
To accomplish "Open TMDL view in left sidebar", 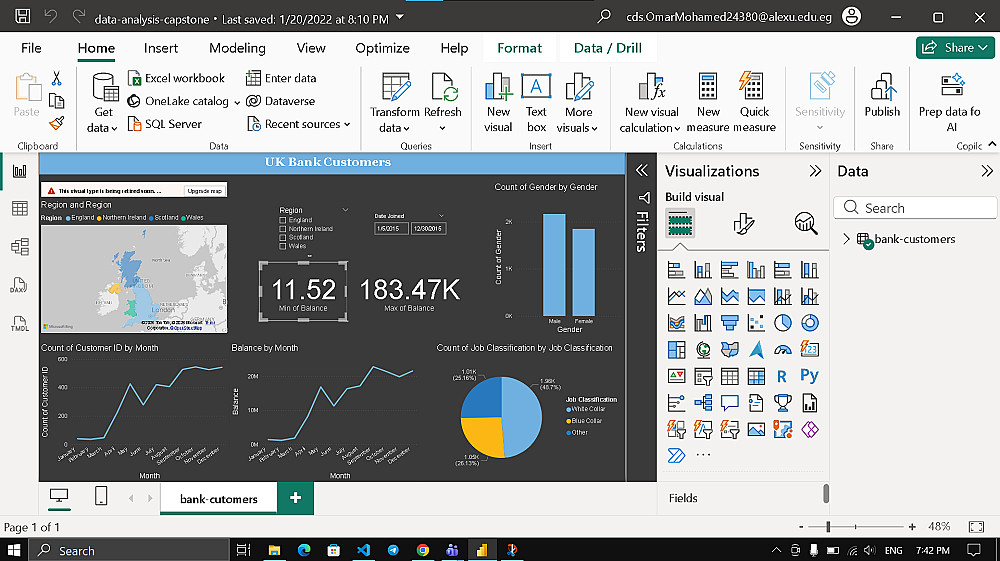I will tap(20, 323).
